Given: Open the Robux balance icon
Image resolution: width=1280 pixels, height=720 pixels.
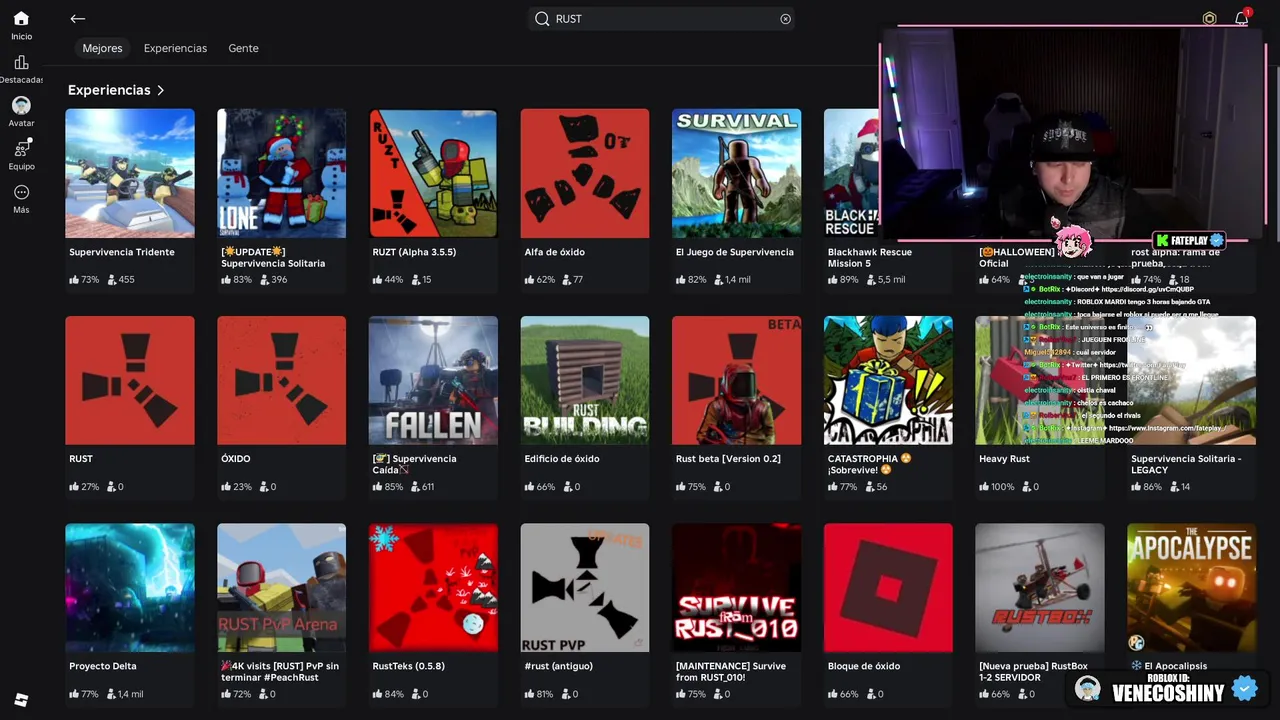Looking at the screenshot, I should click(x=1209, y=18).
